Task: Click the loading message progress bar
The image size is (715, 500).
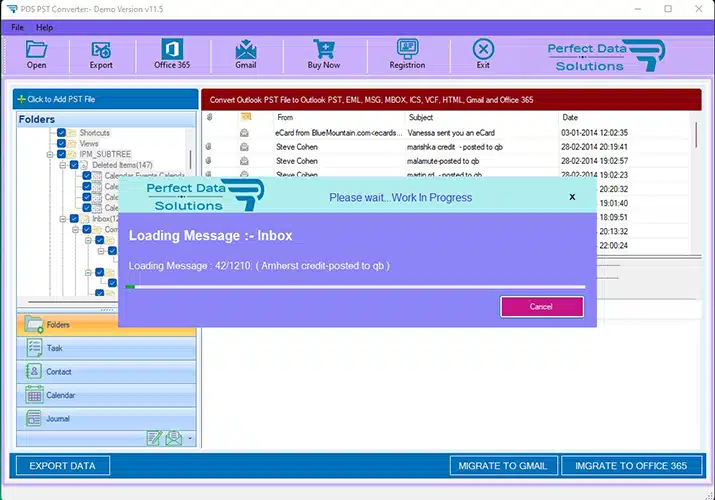Action: [355, 287]
